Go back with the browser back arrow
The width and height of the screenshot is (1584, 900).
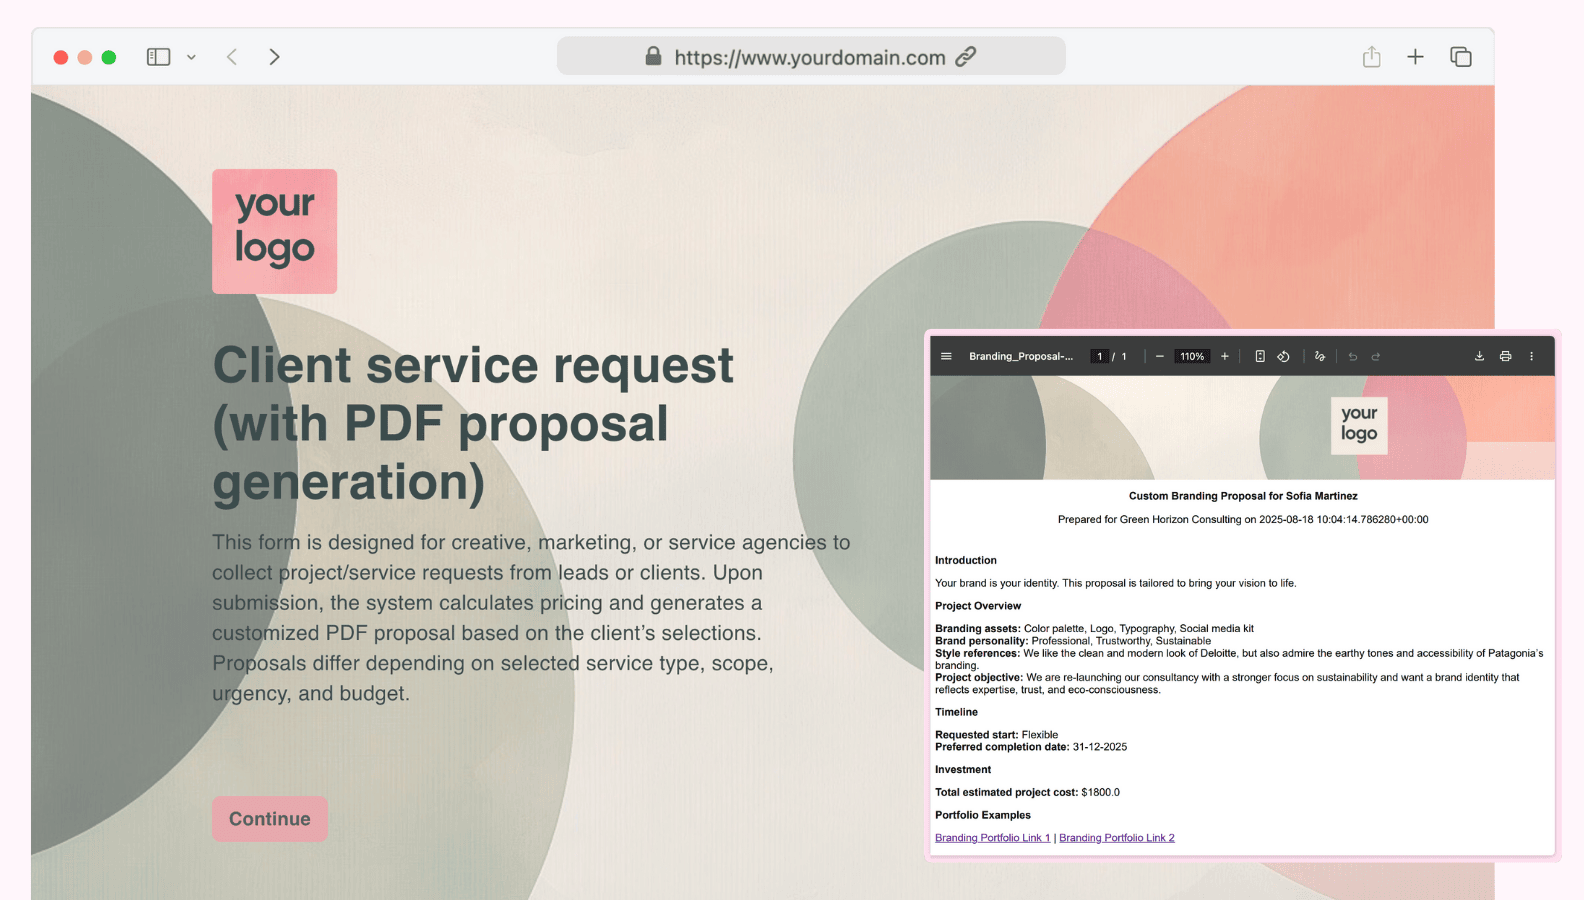(232, 57)
